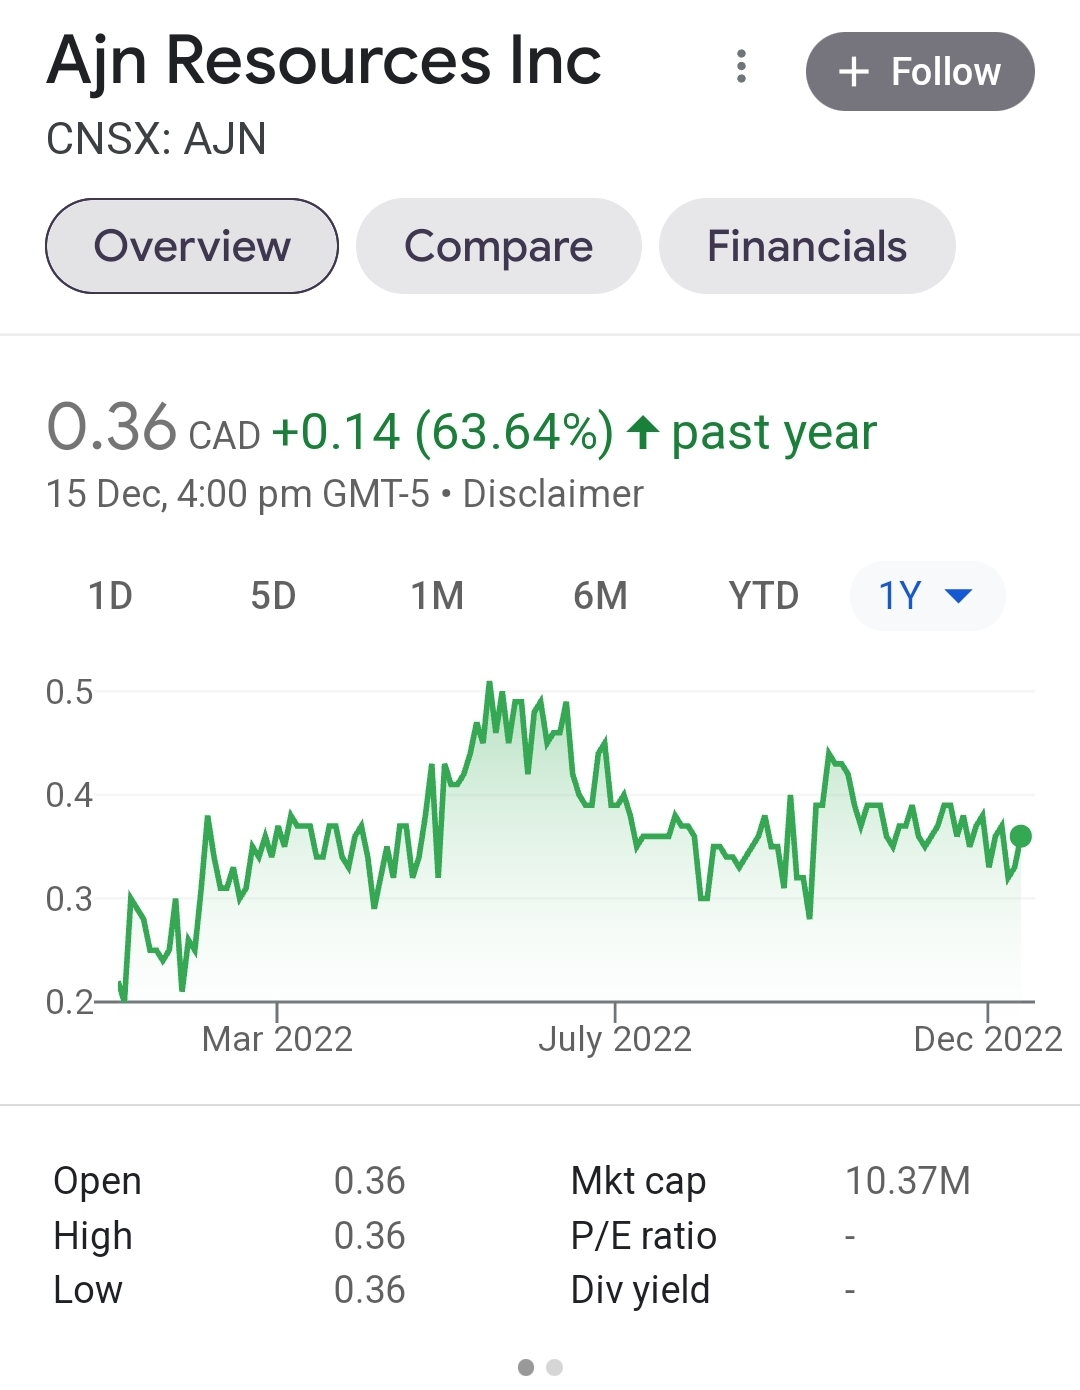Show the 6M price chart
The image size is (1080, 1390).
(600, 596)
